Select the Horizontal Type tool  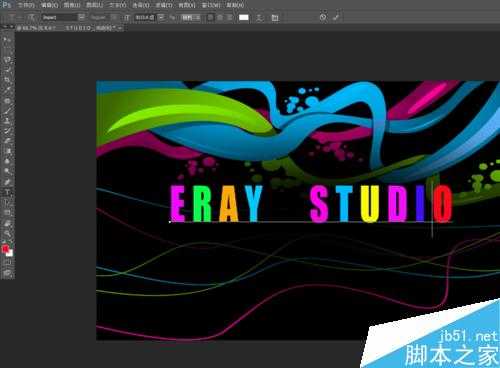[x=7, y=192]
